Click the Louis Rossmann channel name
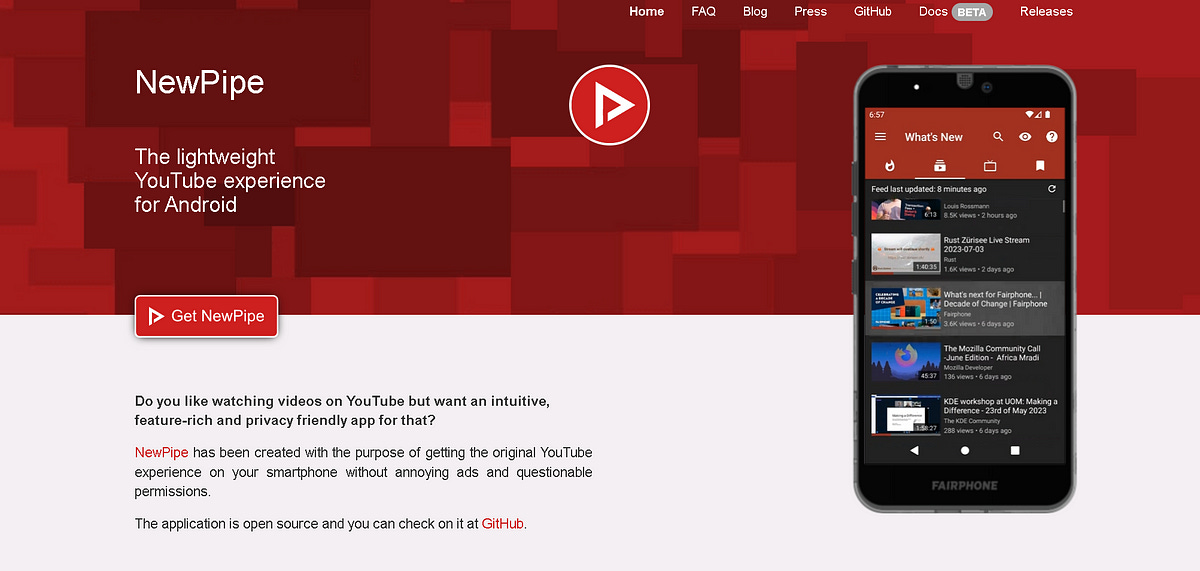Image resolution: width=1200 pixels, height=571 pixels. pos(965,206)
